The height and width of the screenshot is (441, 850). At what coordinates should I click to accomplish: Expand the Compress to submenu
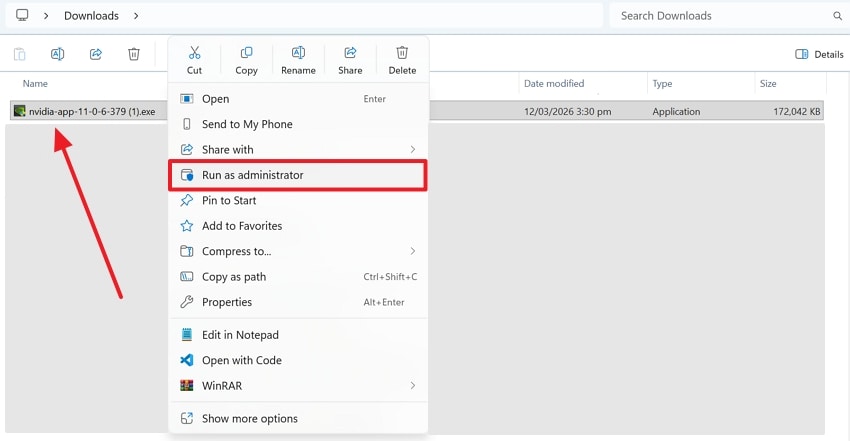[412, 251]
